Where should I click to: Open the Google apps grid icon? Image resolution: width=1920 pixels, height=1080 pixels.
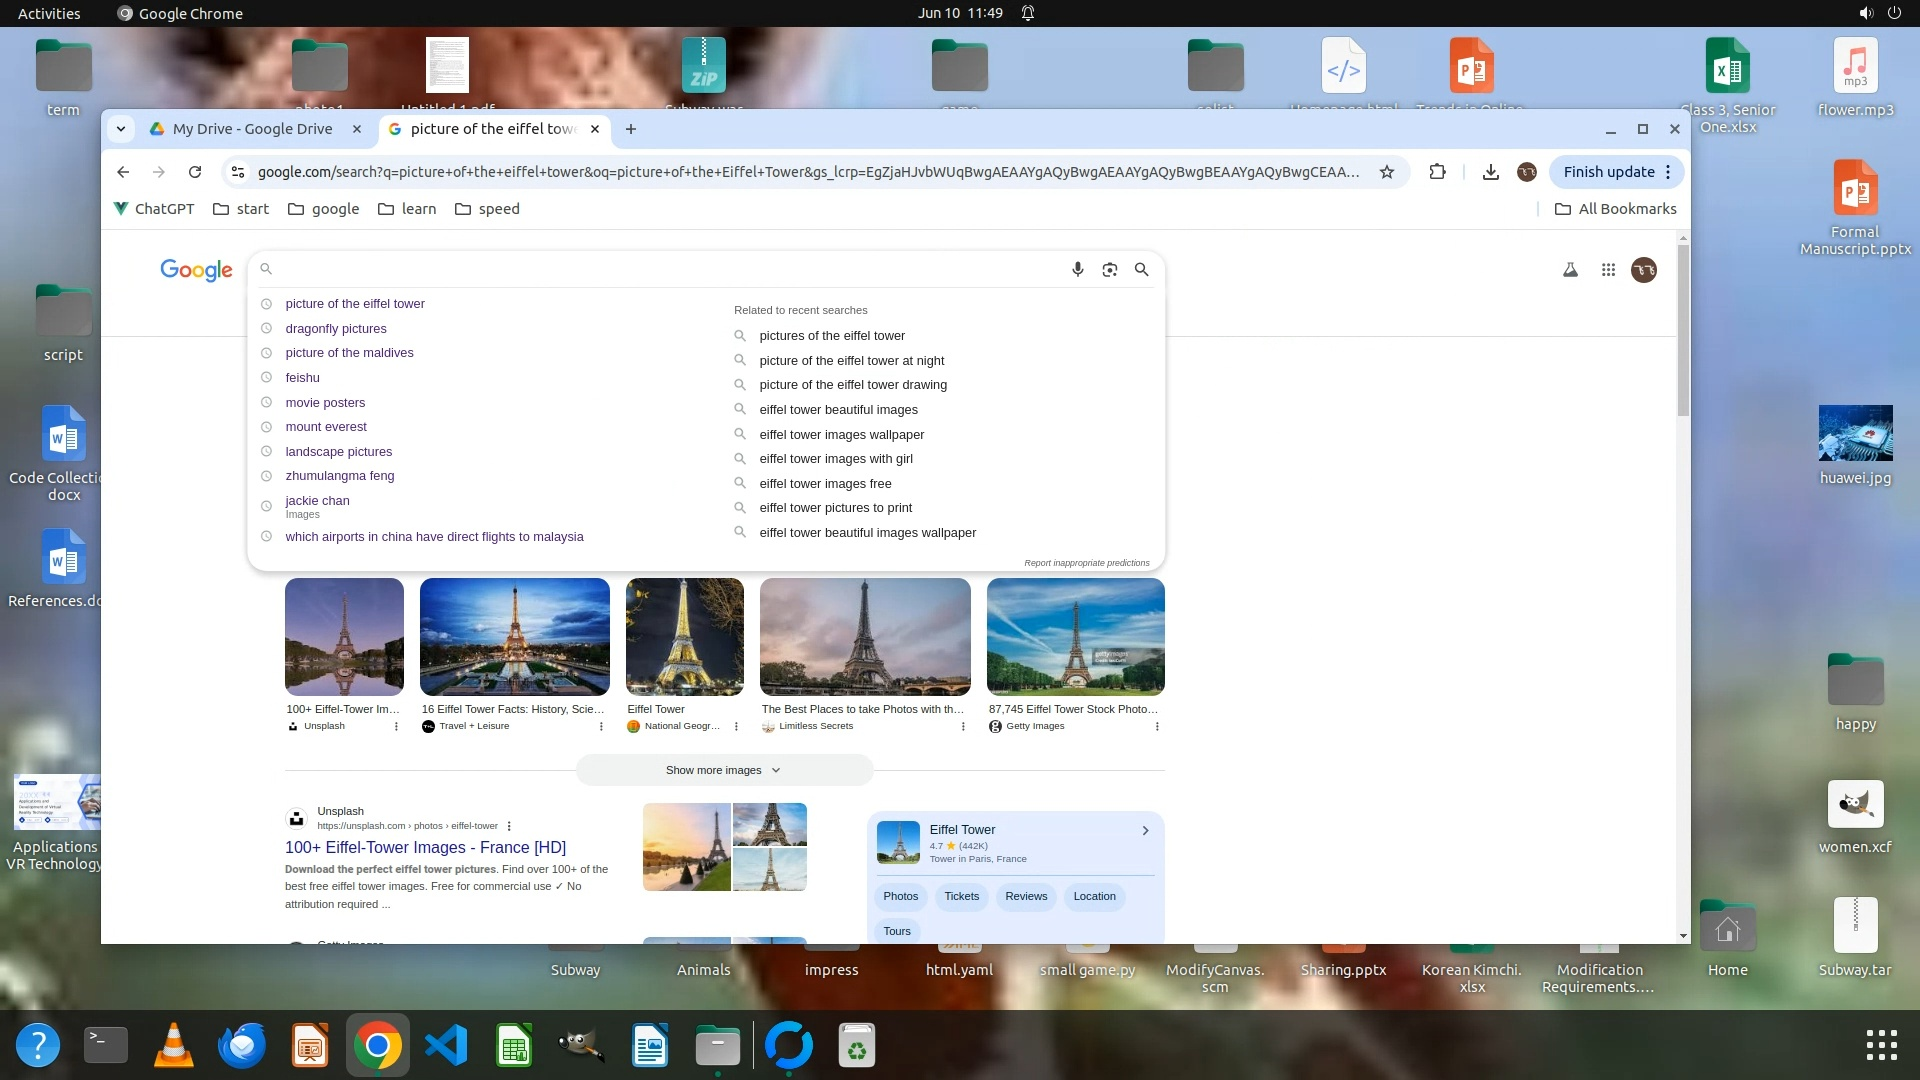(x=1608, y=270)
